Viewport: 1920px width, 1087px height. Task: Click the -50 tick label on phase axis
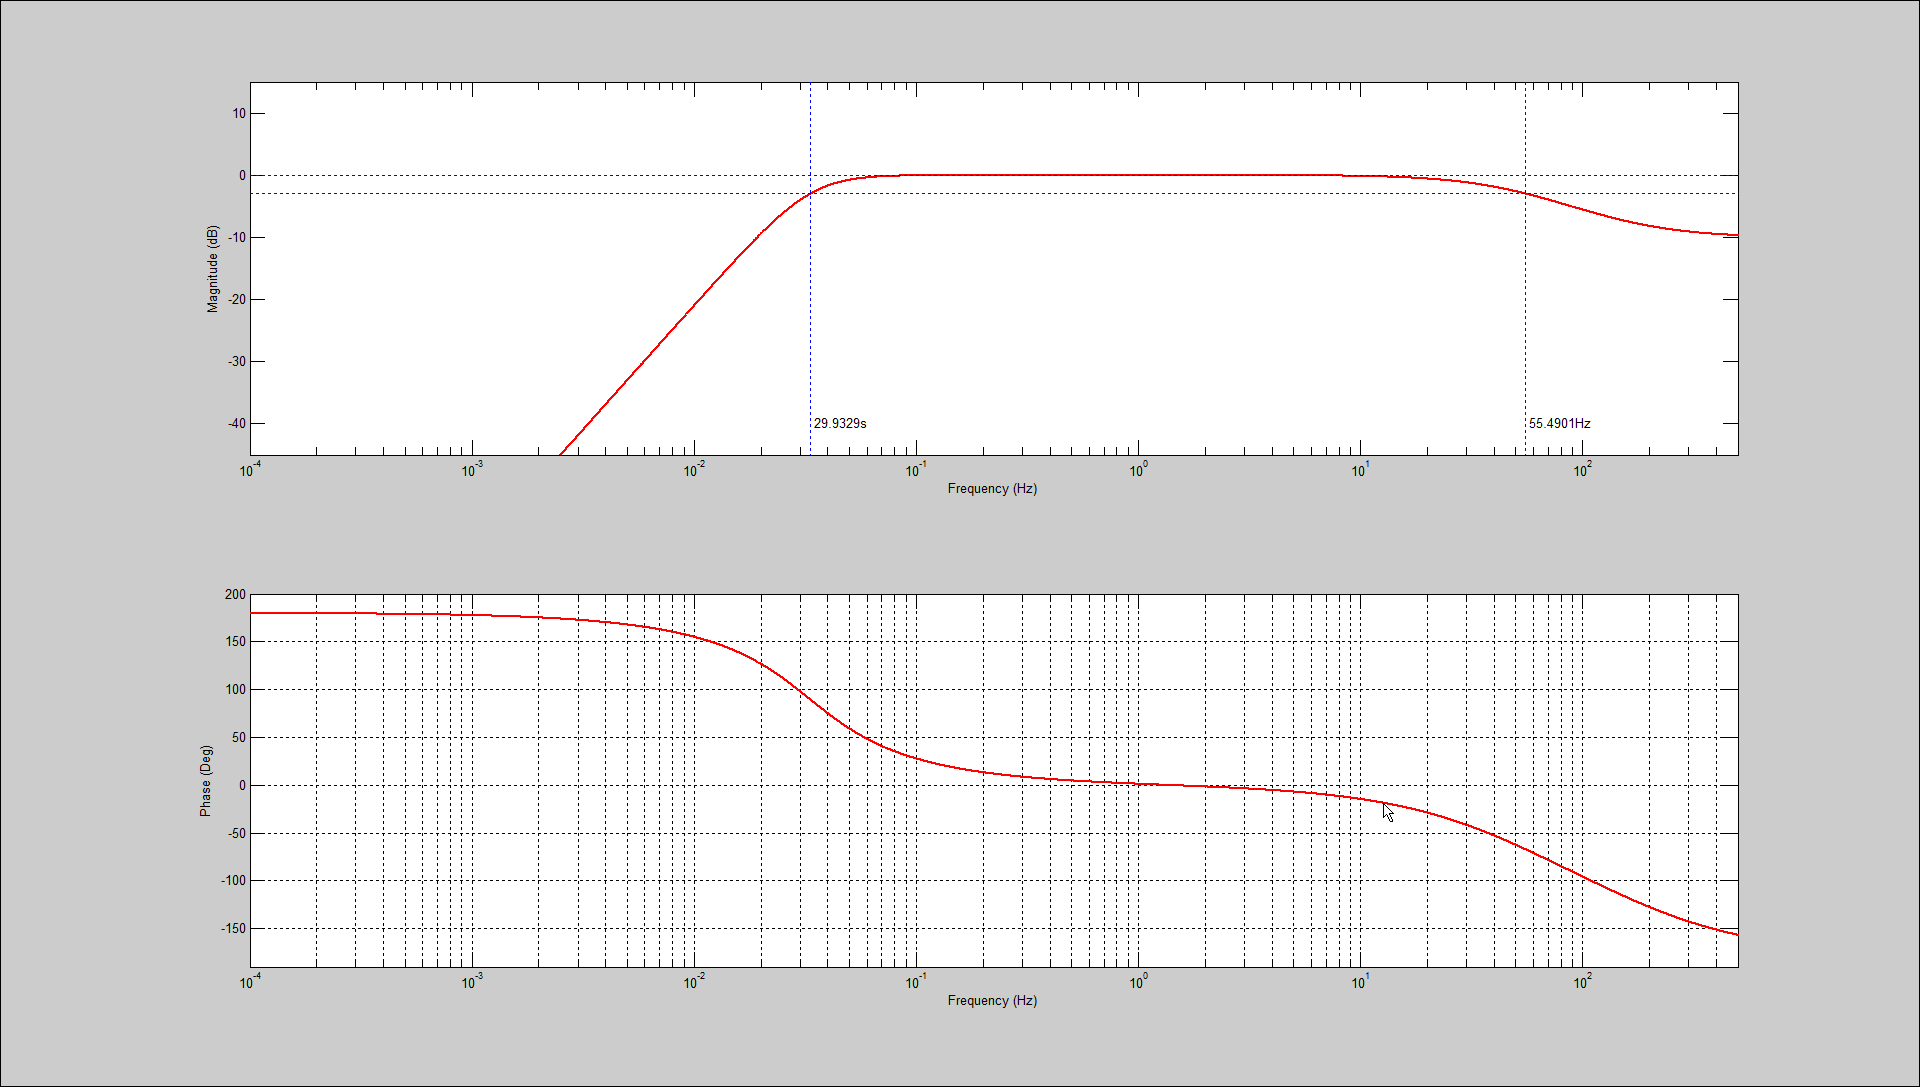coord(236,834)
